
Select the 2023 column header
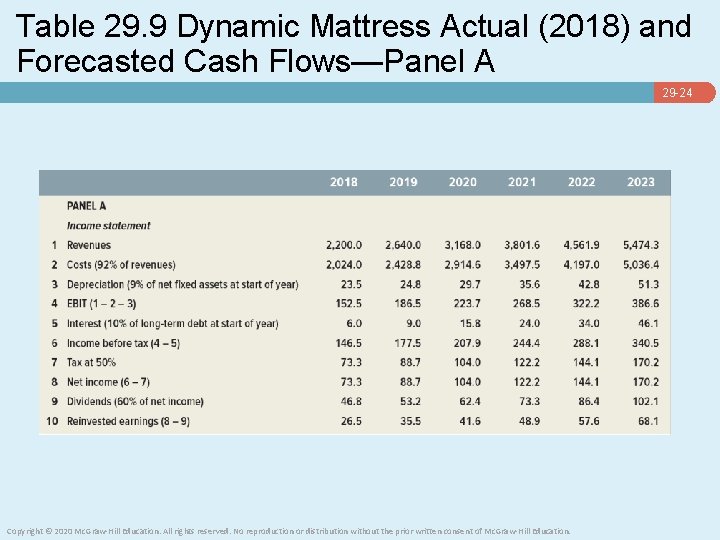click(641, 182)
